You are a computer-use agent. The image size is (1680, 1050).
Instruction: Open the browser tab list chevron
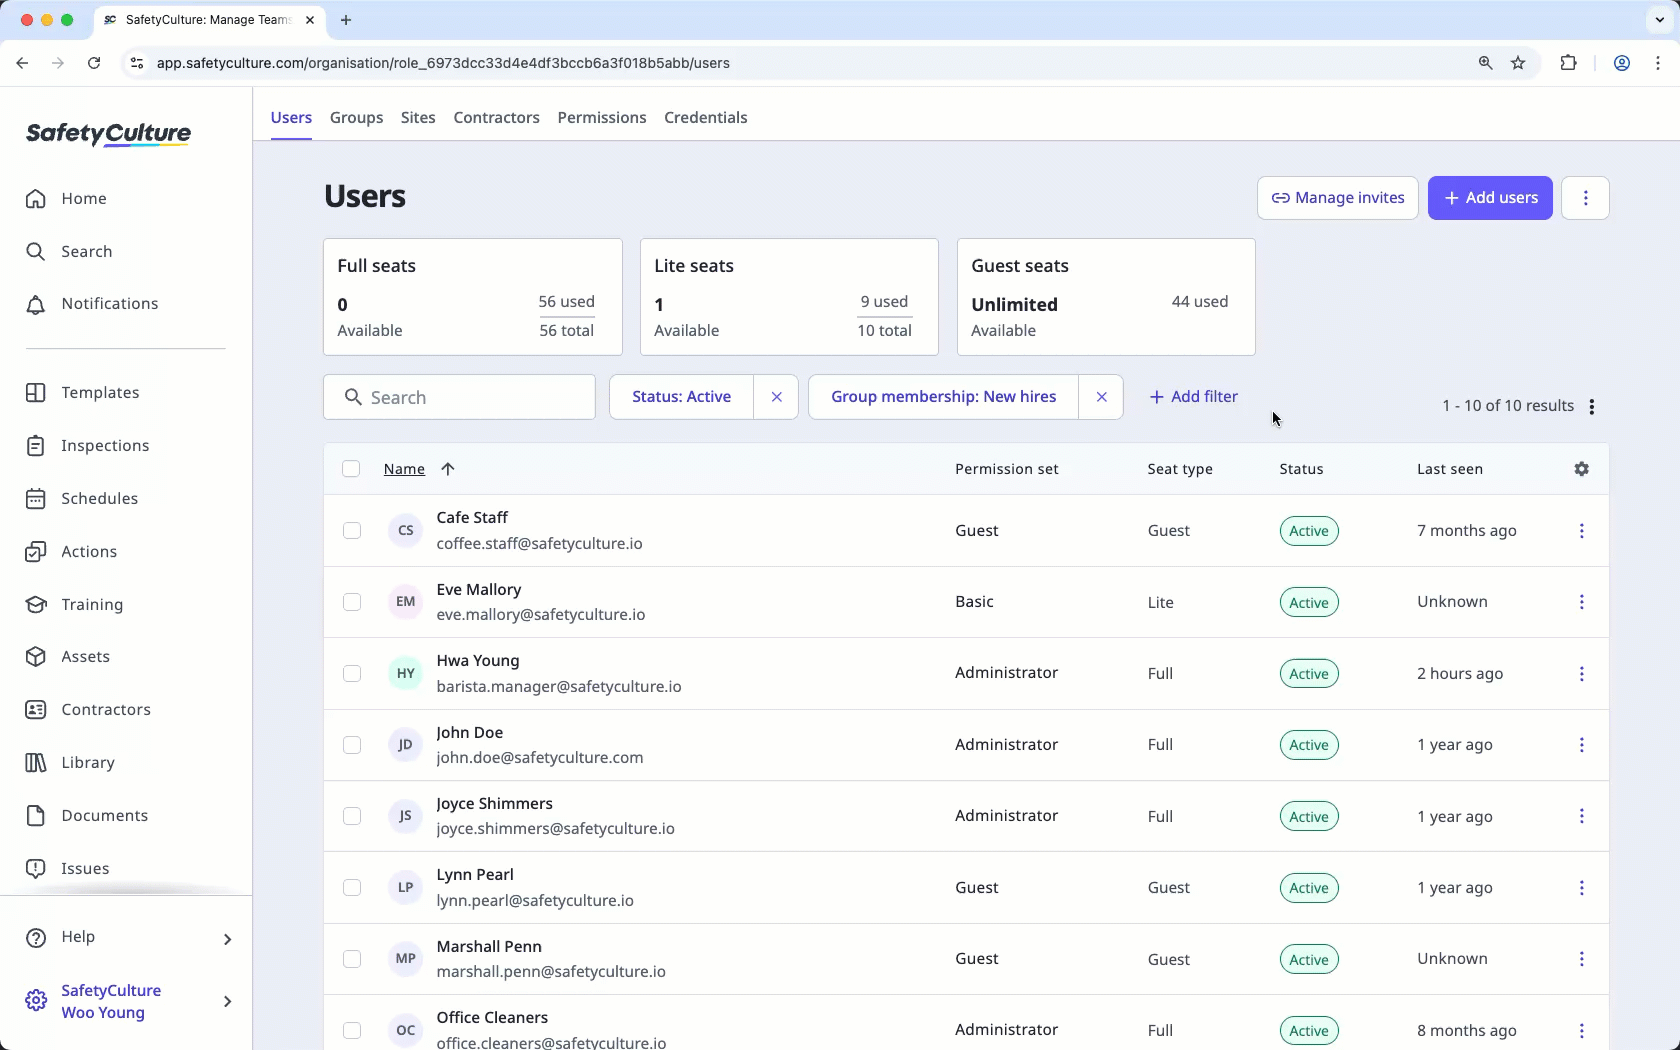(1659, 20)
